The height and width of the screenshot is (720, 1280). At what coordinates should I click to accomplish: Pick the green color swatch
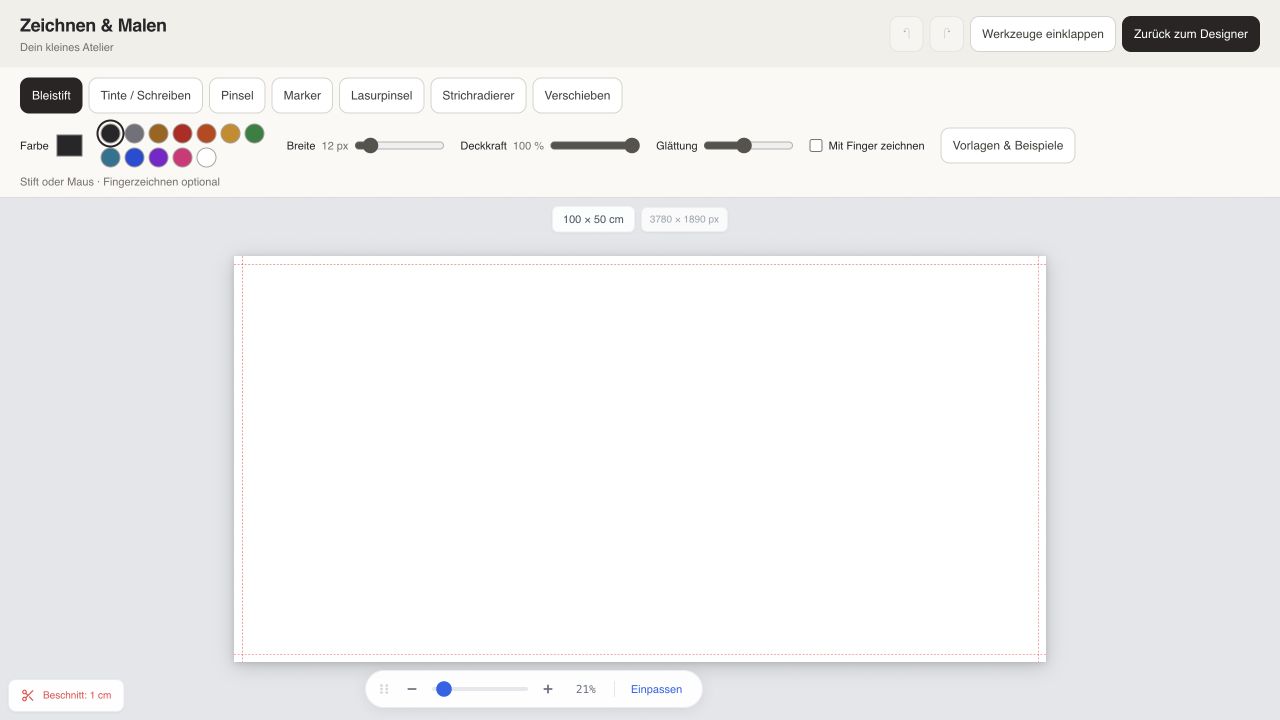254,133
